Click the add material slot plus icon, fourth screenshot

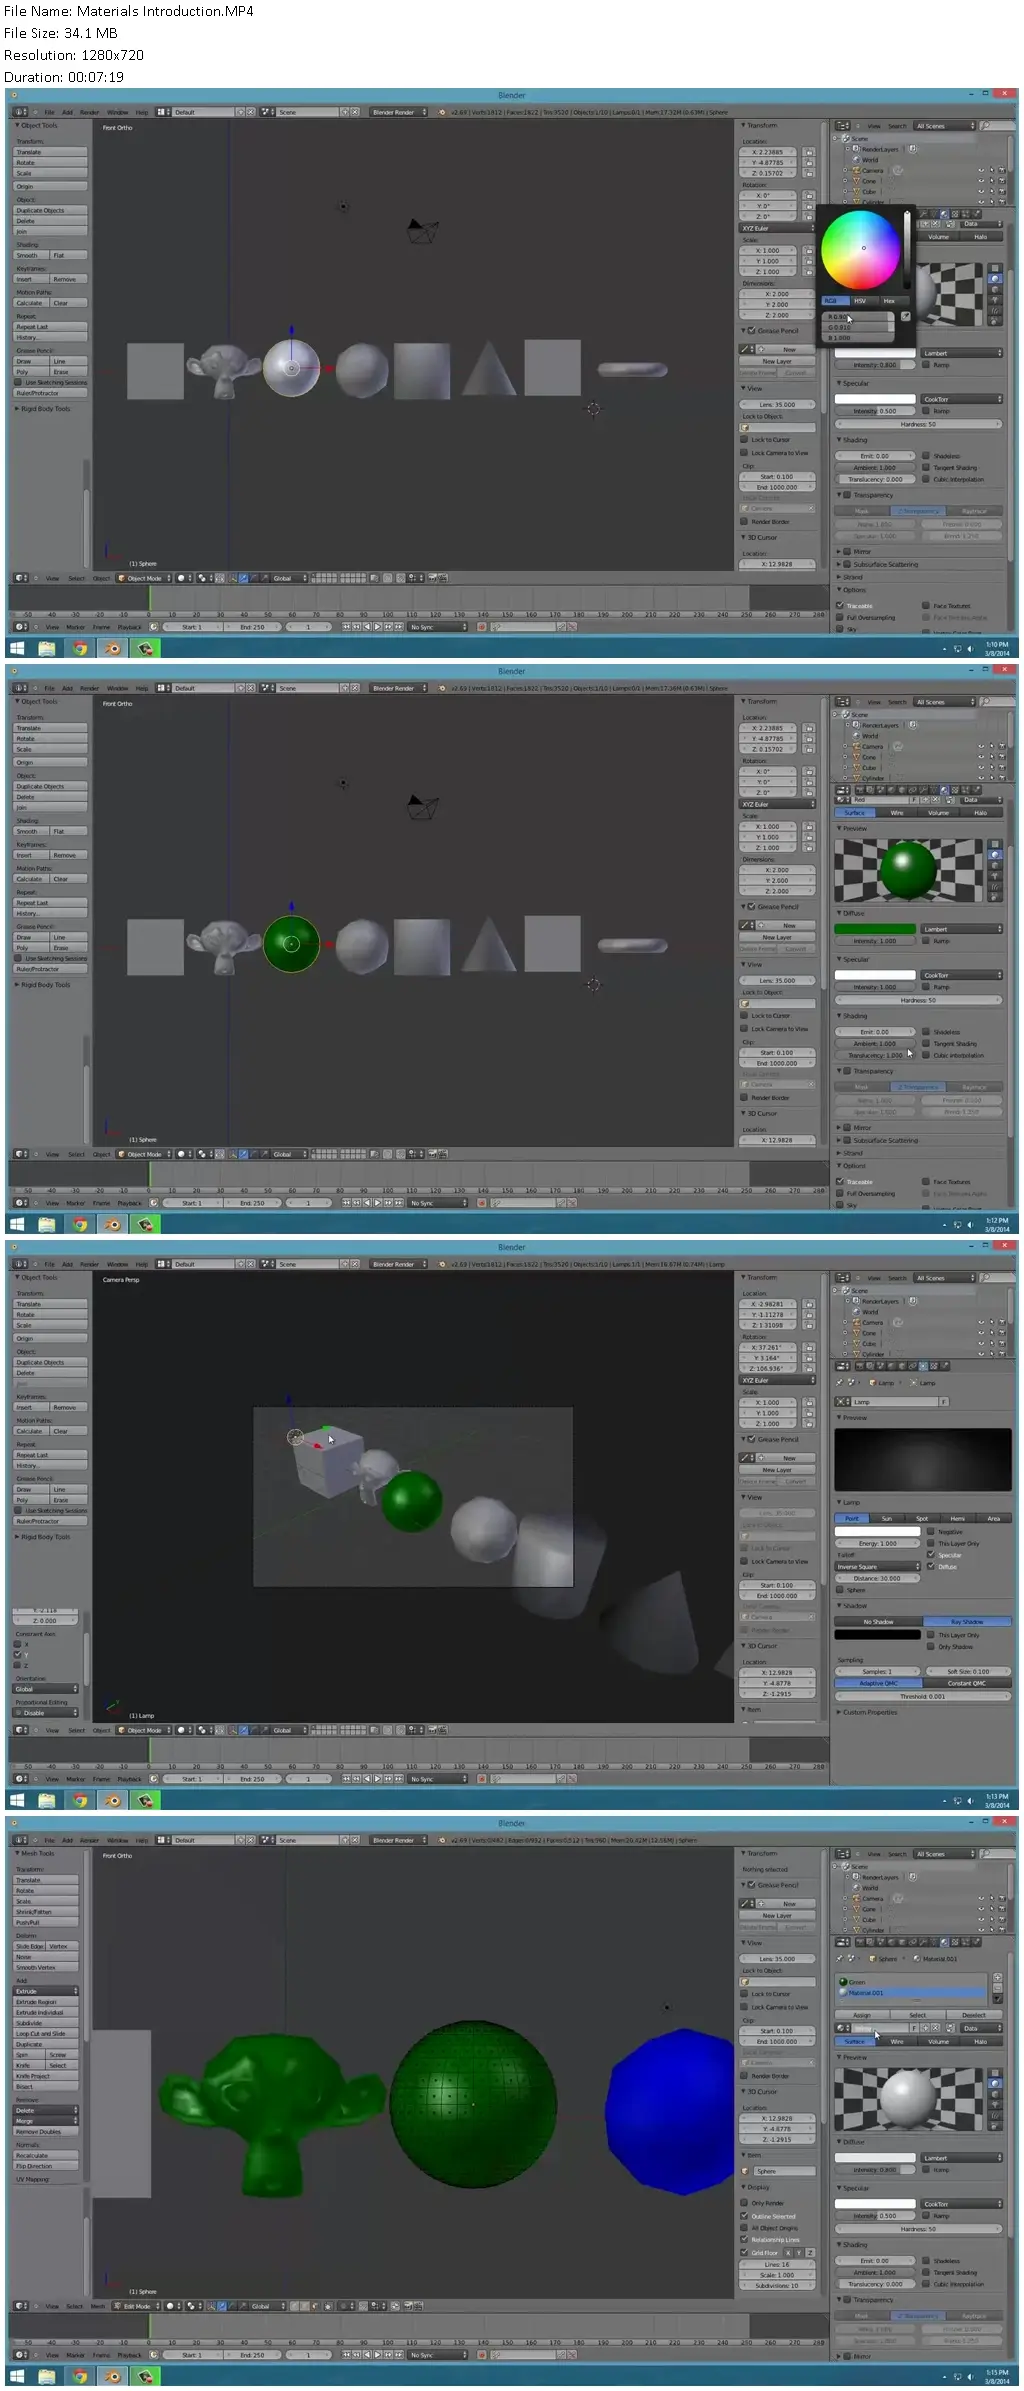click(996, 1977)
